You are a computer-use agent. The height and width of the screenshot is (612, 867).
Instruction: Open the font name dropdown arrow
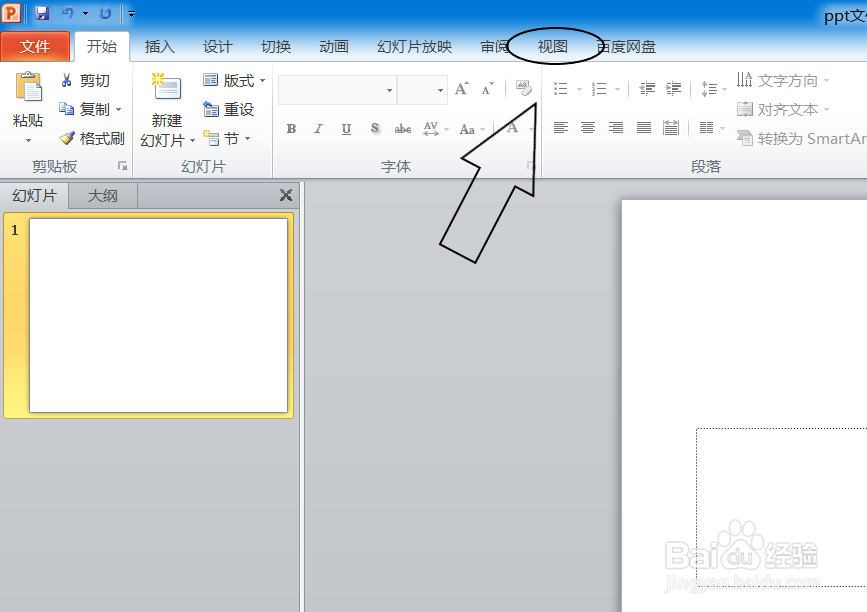(x=390, y=90)
